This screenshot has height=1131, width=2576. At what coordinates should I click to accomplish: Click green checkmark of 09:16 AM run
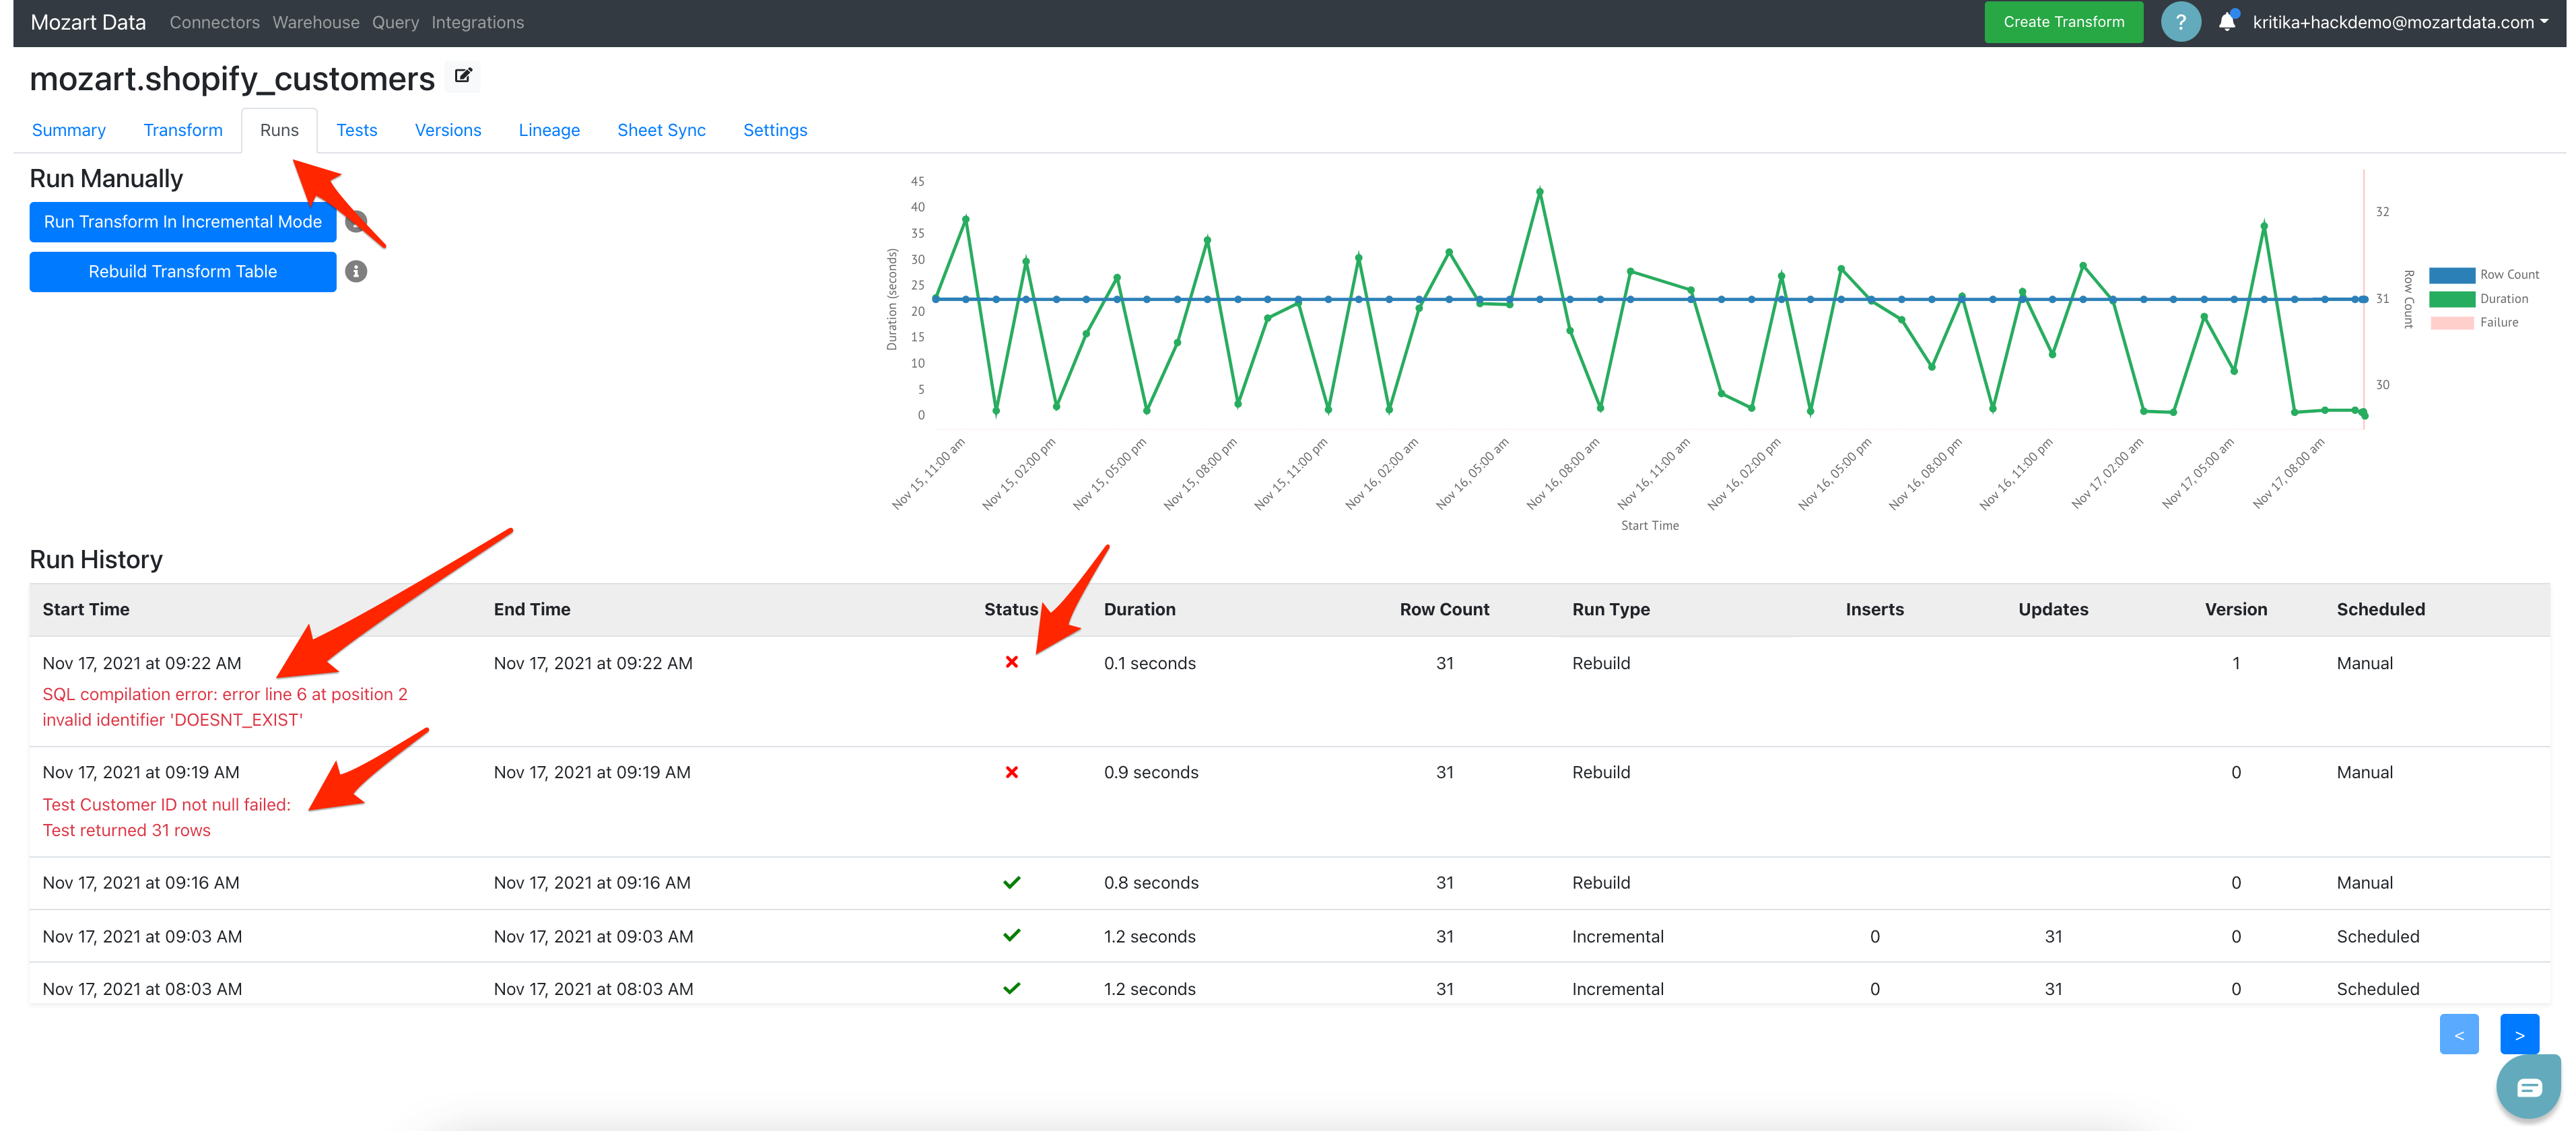1011,882
